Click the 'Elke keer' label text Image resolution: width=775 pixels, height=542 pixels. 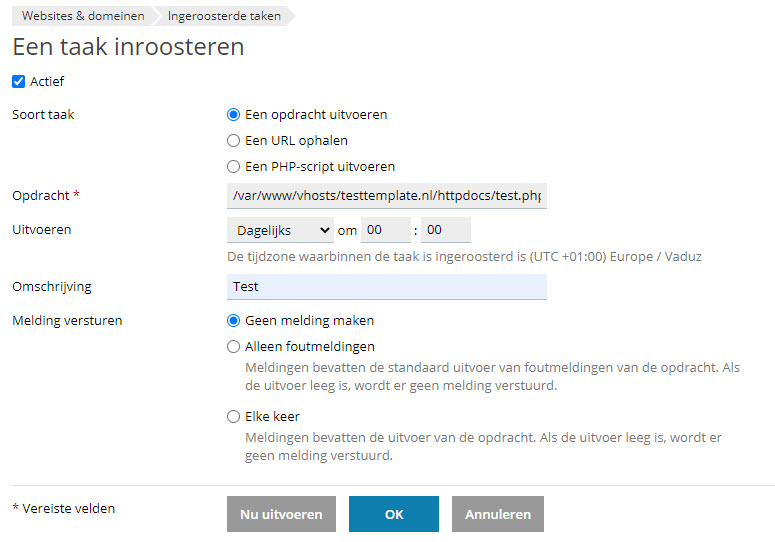(x=272, y=417)
